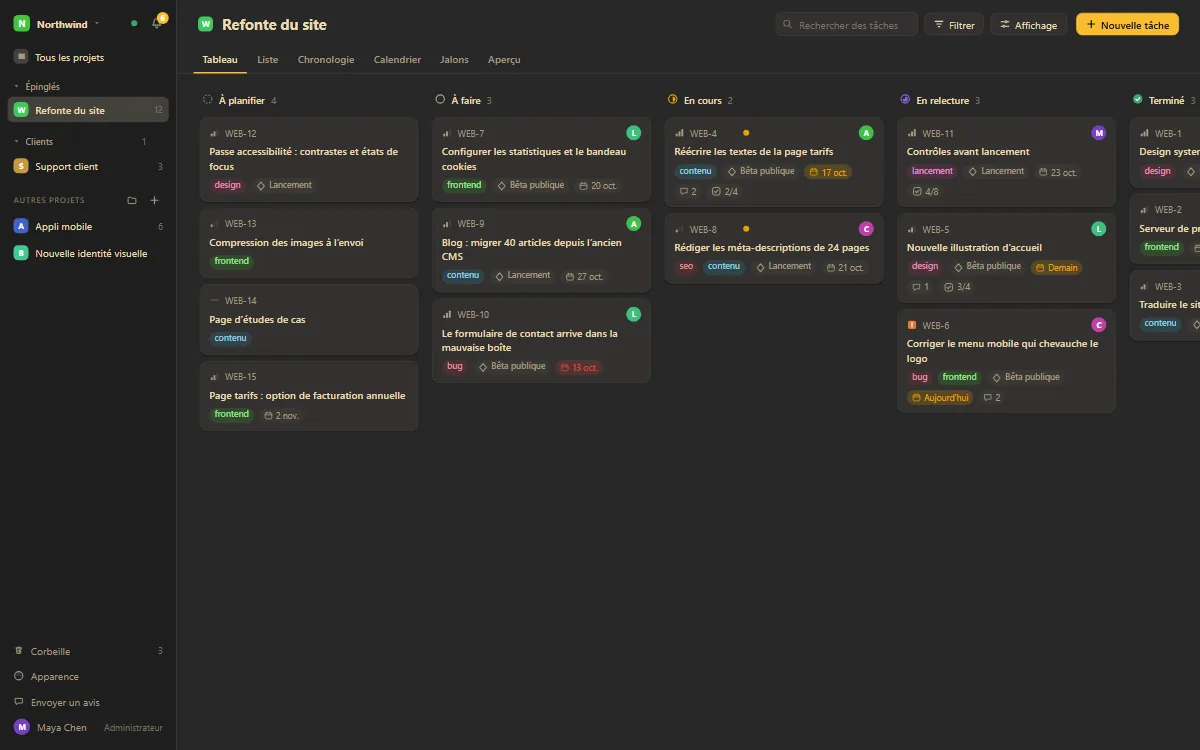Viewport: 1200px width, 750px height.
Task: Collapse the Clients section
Action: [34, 142]
